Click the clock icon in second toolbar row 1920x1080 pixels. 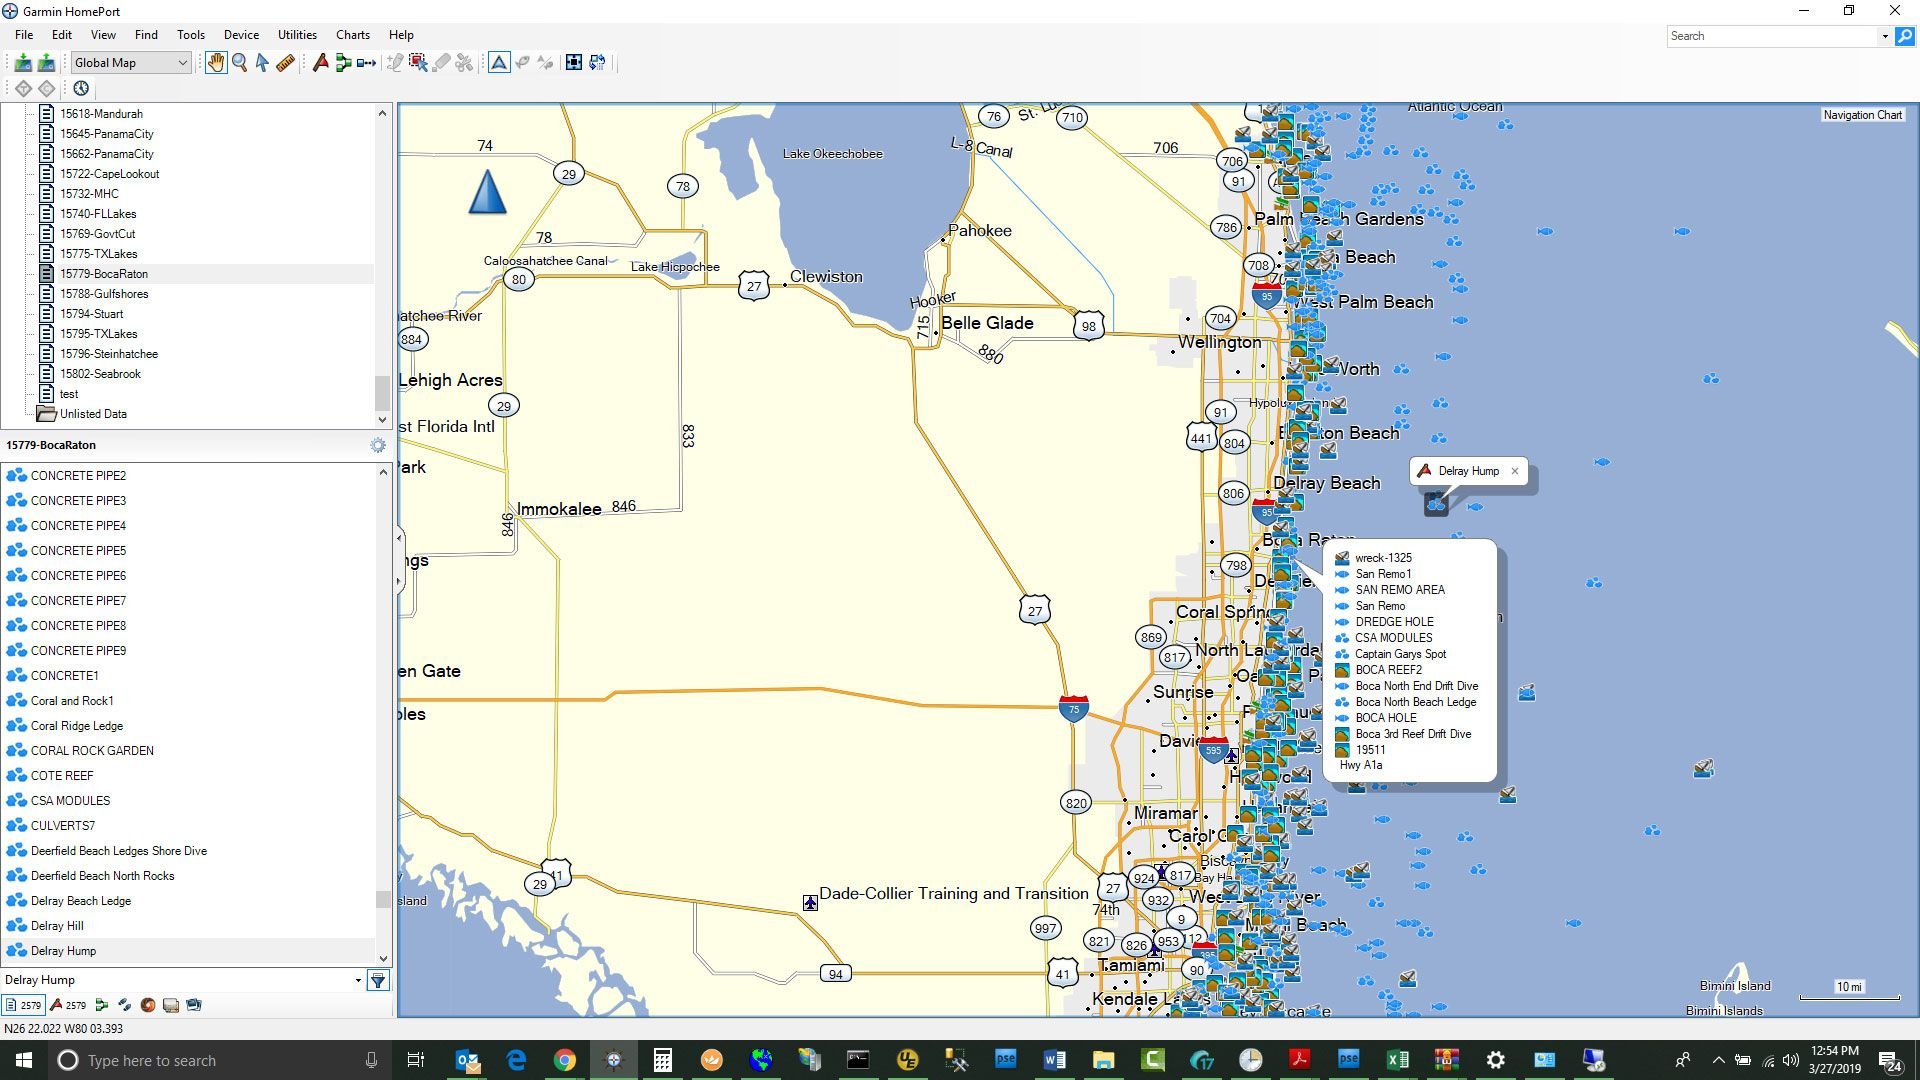[x=81, y=88]
